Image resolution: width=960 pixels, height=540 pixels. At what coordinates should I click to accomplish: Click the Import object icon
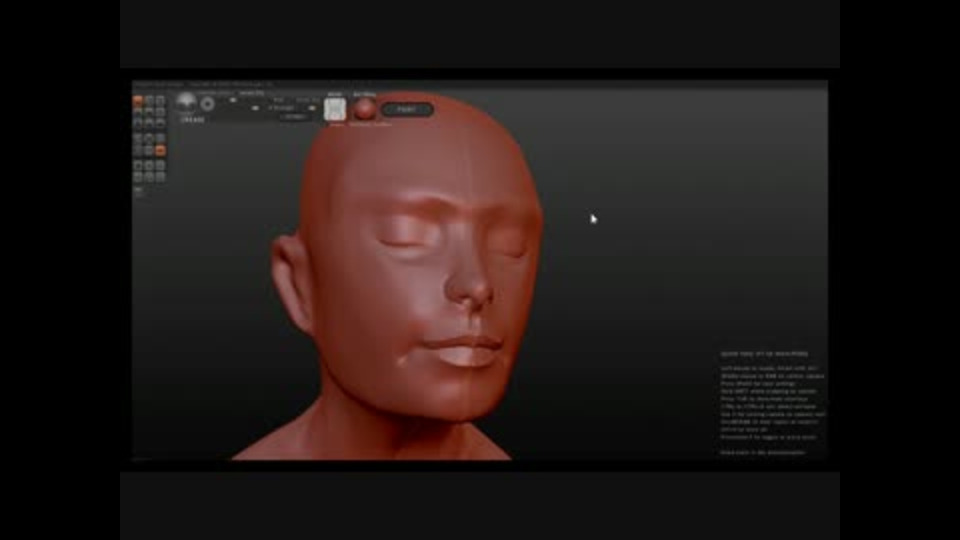point(160,165)
